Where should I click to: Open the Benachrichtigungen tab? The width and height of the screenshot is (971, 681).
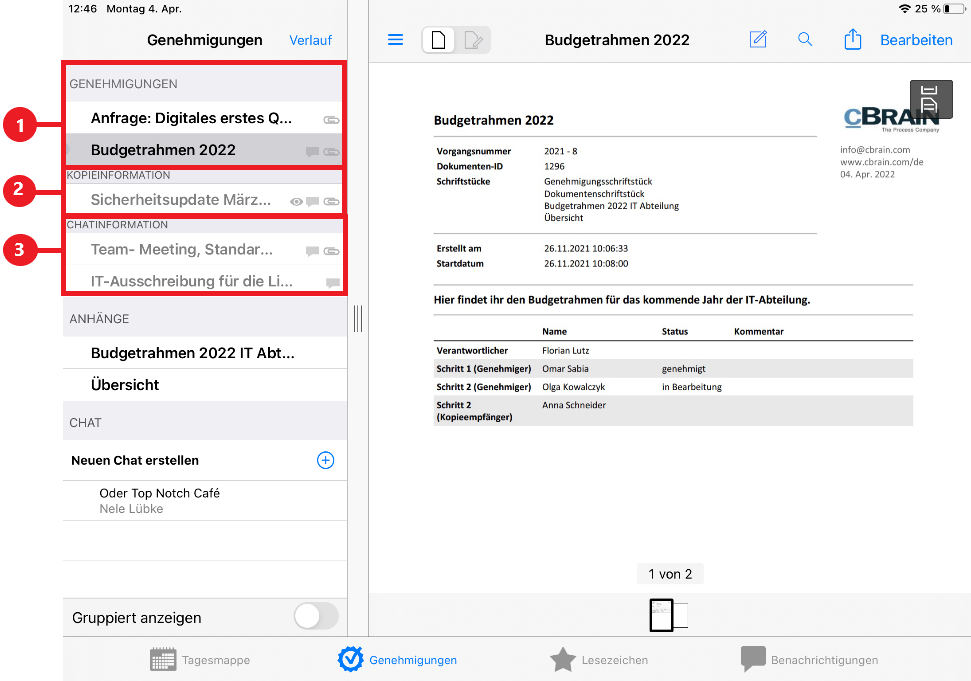pos(809,660)
